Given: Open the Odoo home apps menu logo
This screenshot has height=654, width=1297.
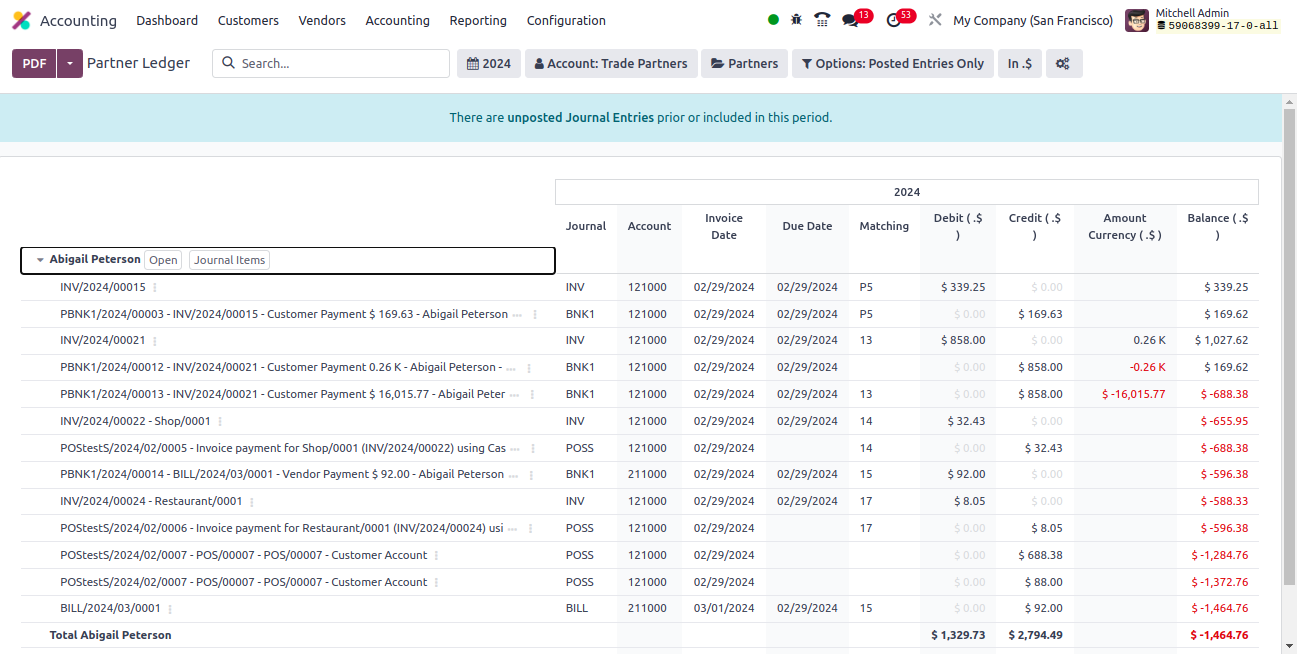Looking at the screenshot, I should click(x=21, y=20).
